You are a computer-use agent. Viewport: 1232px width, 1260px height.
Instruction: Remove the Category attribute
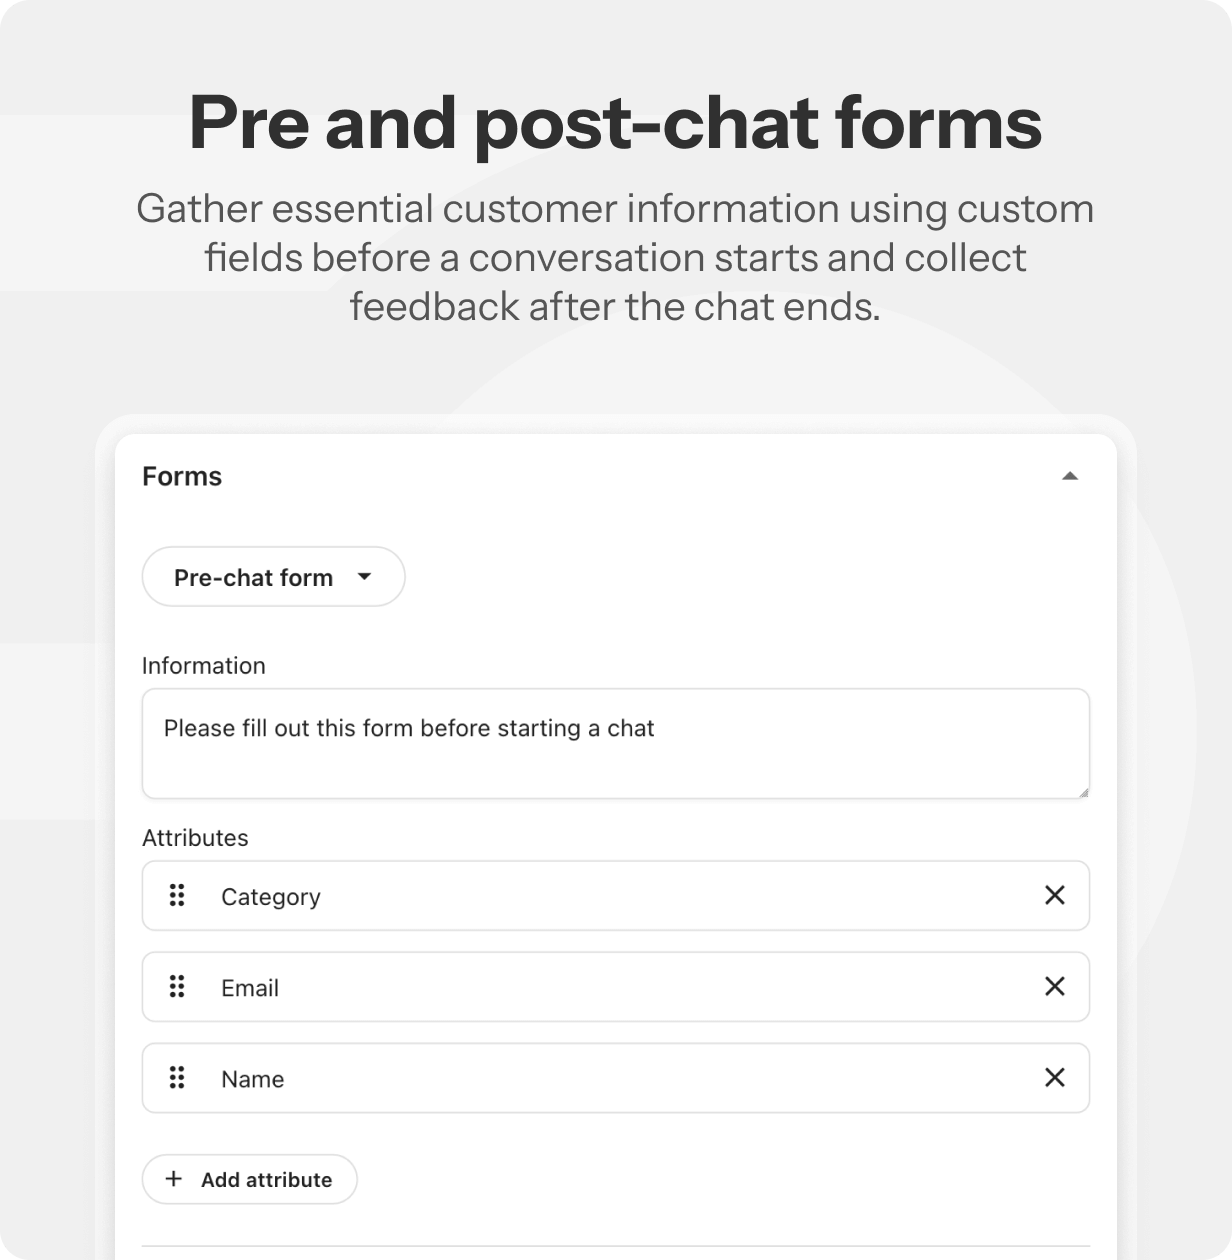pos(1054,895)
